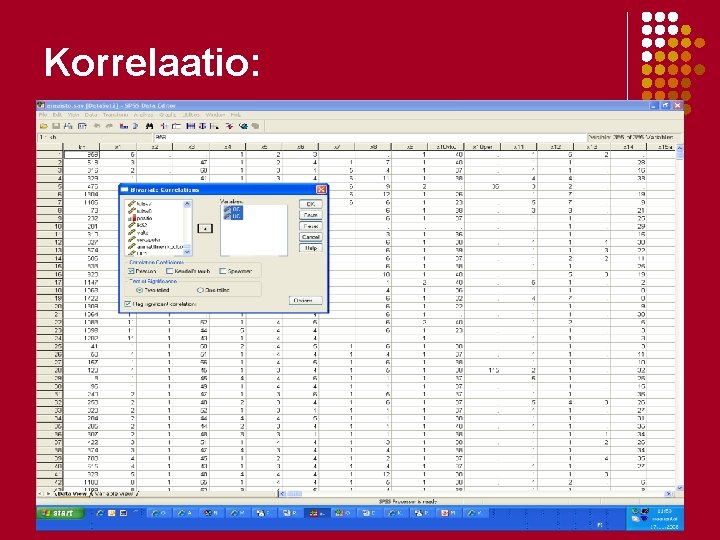Open the File menu

pyautogui.click(x=43, y=115)
